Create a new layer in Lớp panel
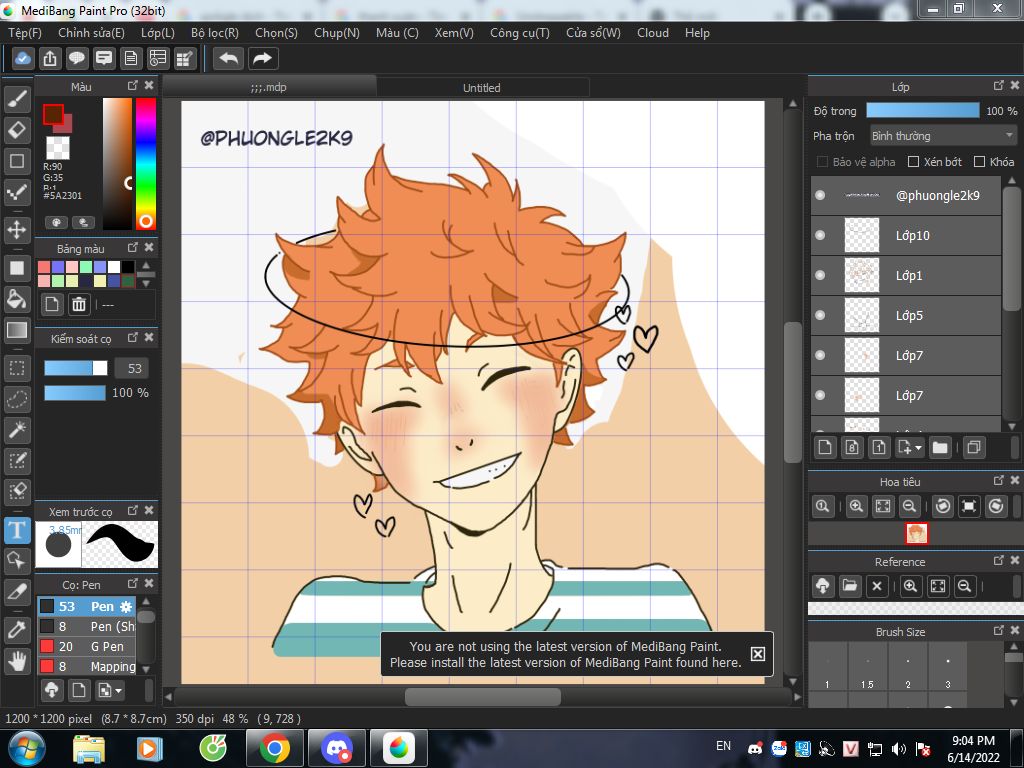 [825, 447]
